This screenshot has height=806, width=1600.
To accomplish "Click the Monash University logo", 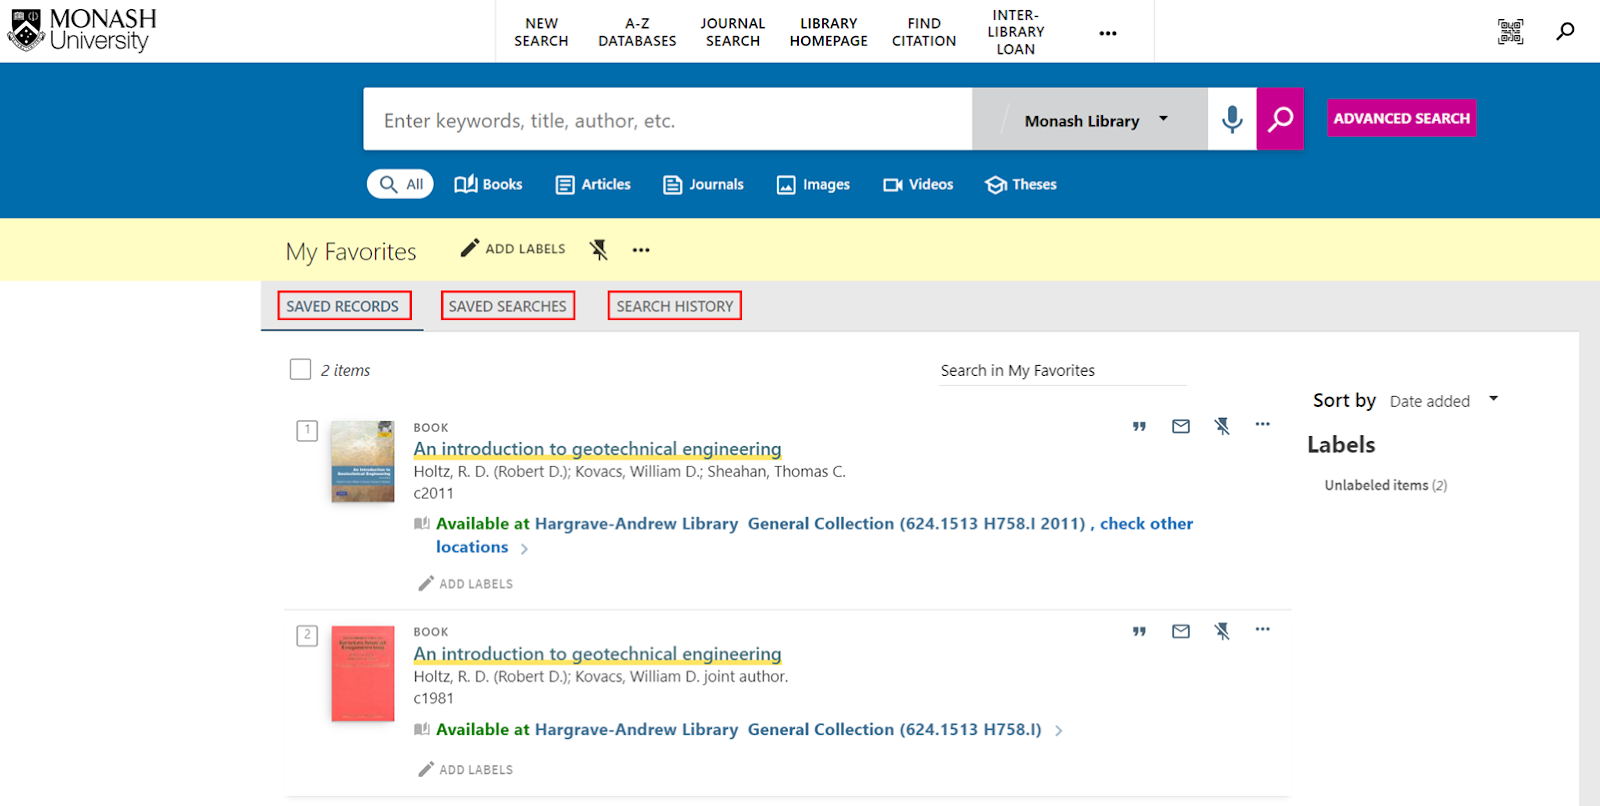I will 82,30.
